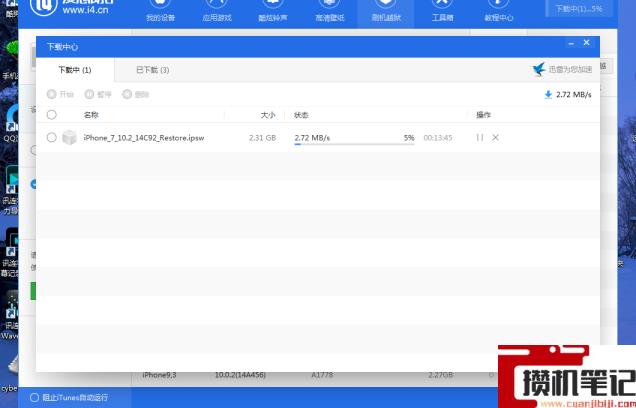This screenshot has height=408, width=636.
Task: Click 2.27GB size cell in background list
Action: (x=440, y=375)
